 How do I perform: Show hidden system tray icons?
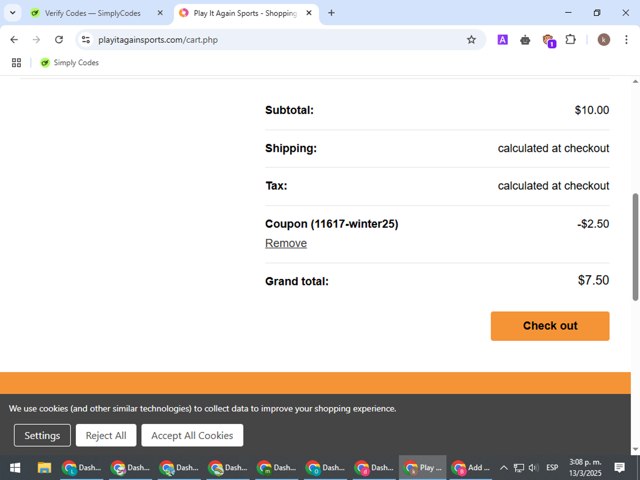[x=504, y=468]
